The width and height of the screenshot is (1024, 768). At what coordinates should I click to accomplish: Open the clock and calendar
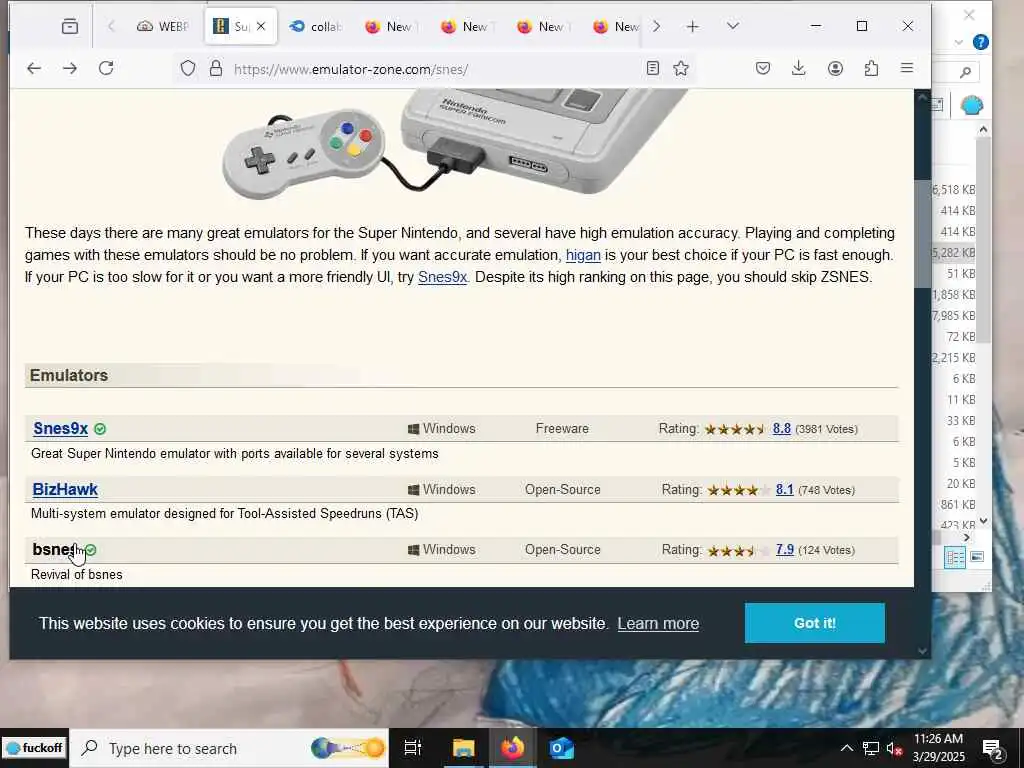[938, 748]
